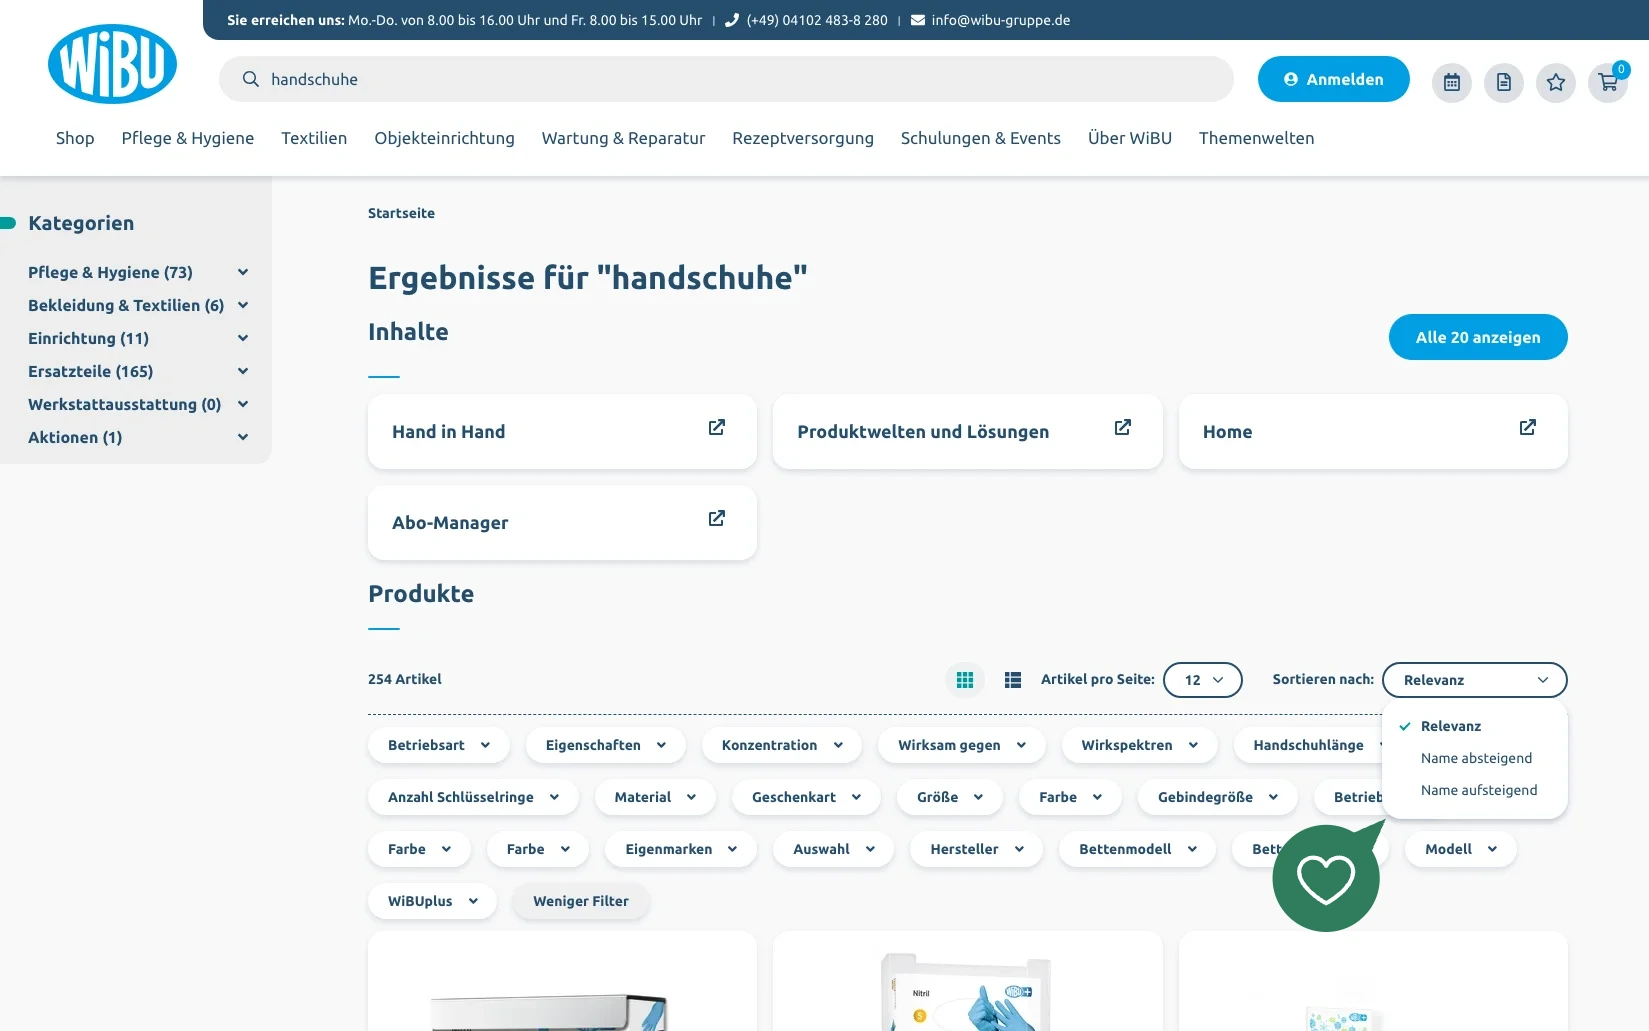Select Name aufsteigend sort option
Image resolution: width=1649 pixels, height=1031 pixels.
point(1479,790)
